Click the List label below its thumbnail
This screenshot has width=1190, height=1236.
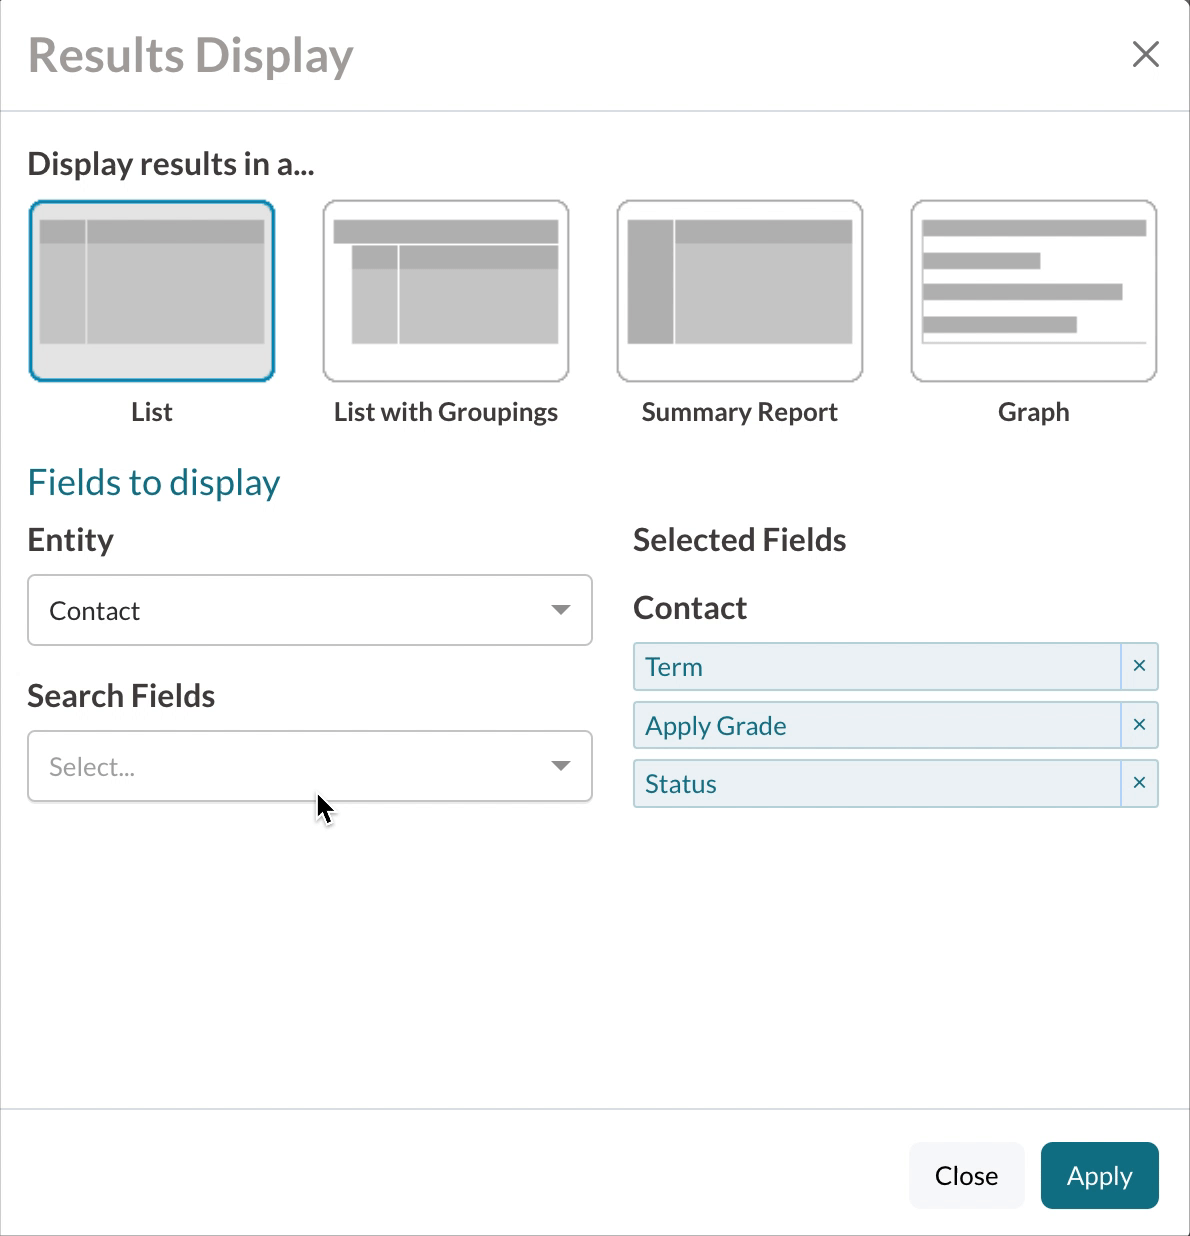click(151, 411)
